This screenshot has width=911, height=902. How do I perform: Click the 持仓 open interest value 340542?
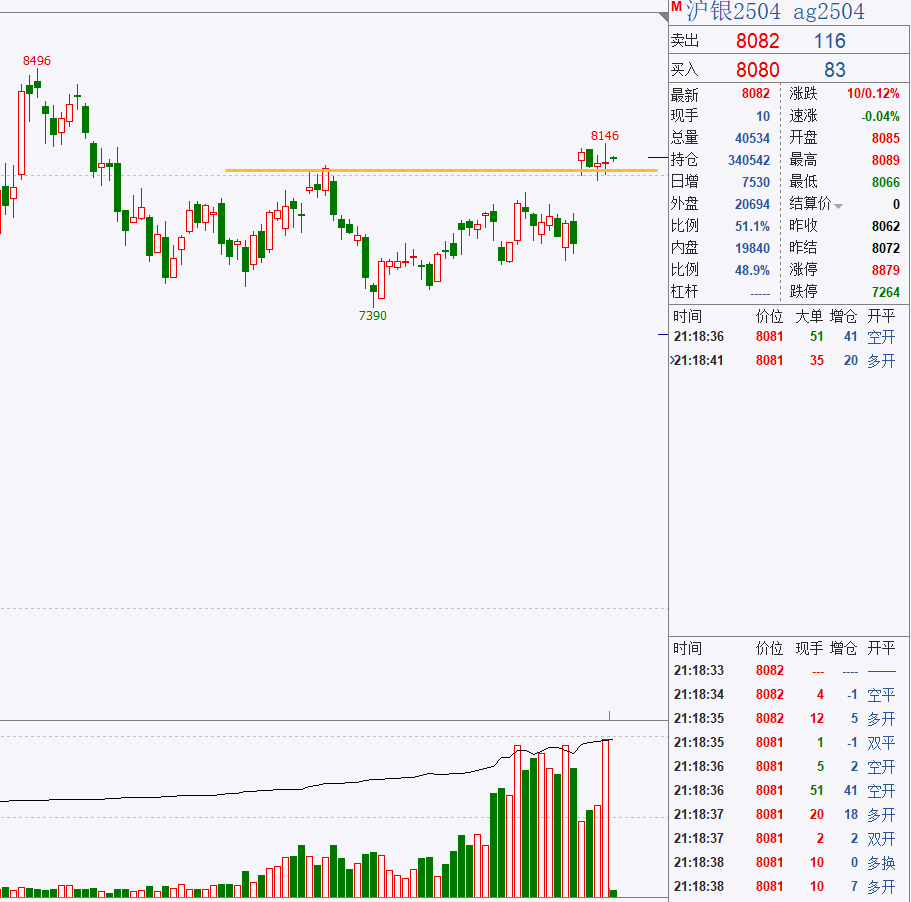pyautogui.click(x=749, y=160)
